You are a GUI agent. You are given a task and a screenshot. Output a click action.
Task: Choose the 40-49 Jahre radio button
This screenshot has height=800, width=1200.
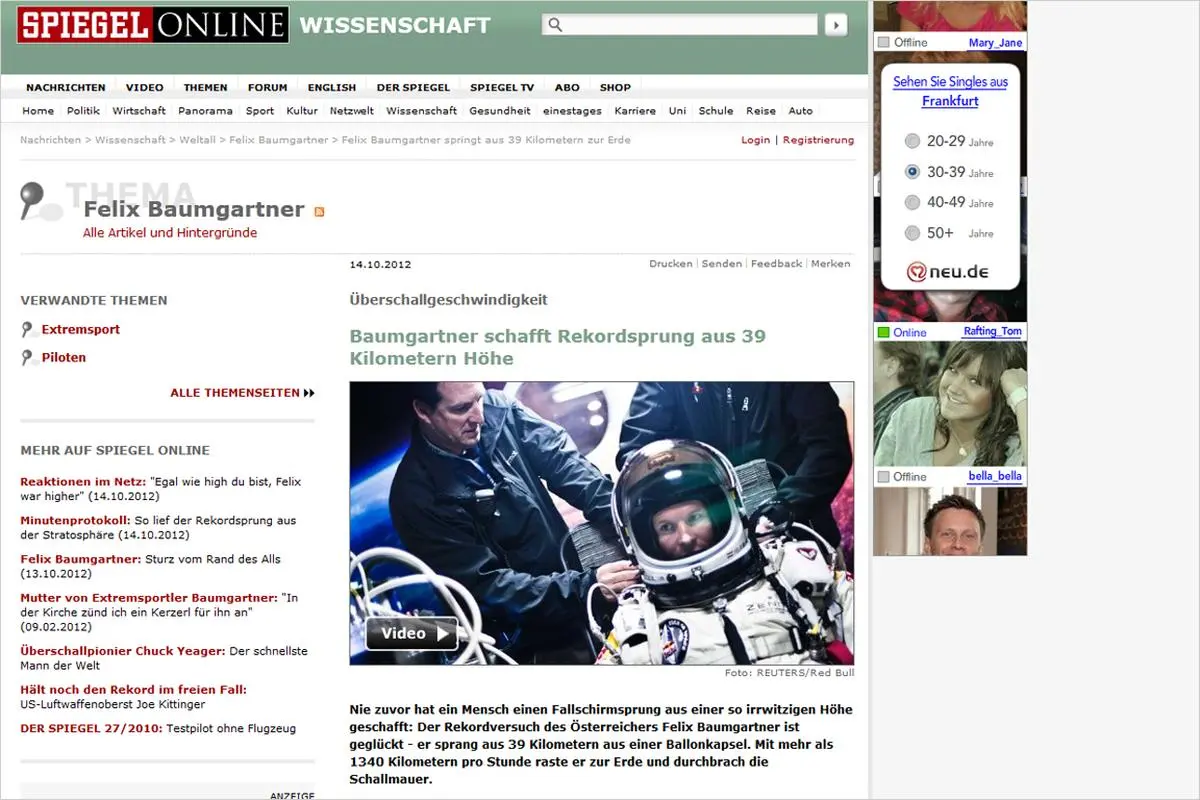coord(912,203)
